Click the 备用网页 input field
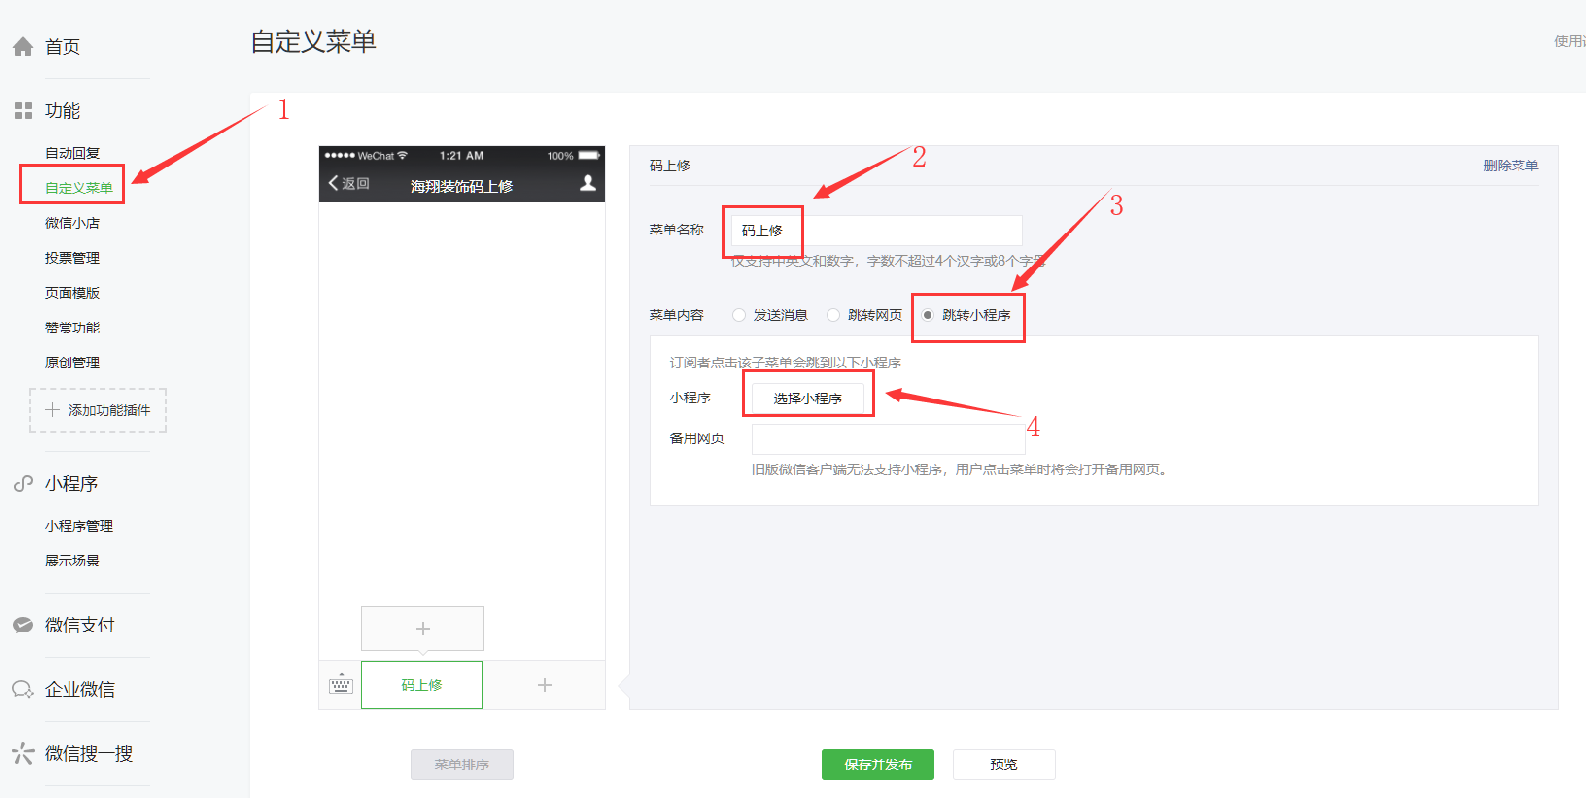Image resolution: width=1586 pixels, height=798 pixels. 888,439
